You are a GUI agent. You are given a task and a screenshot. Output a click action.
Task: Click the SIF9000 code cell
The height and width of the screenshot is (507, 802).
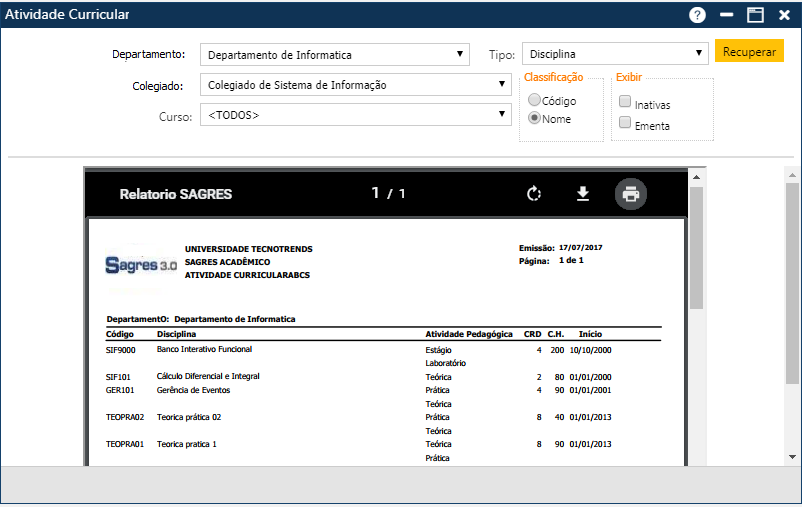[121, 350]
